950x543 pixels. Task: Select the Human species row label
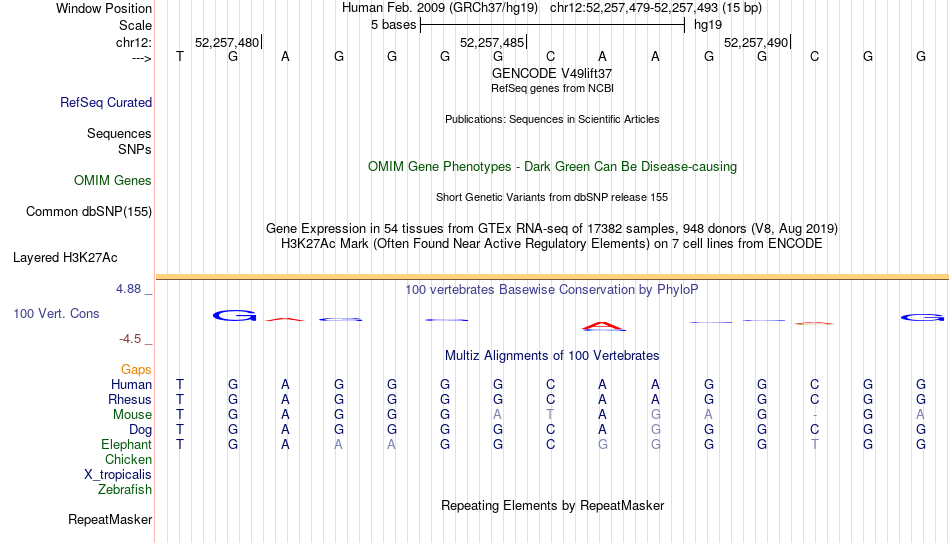[131, 385]
